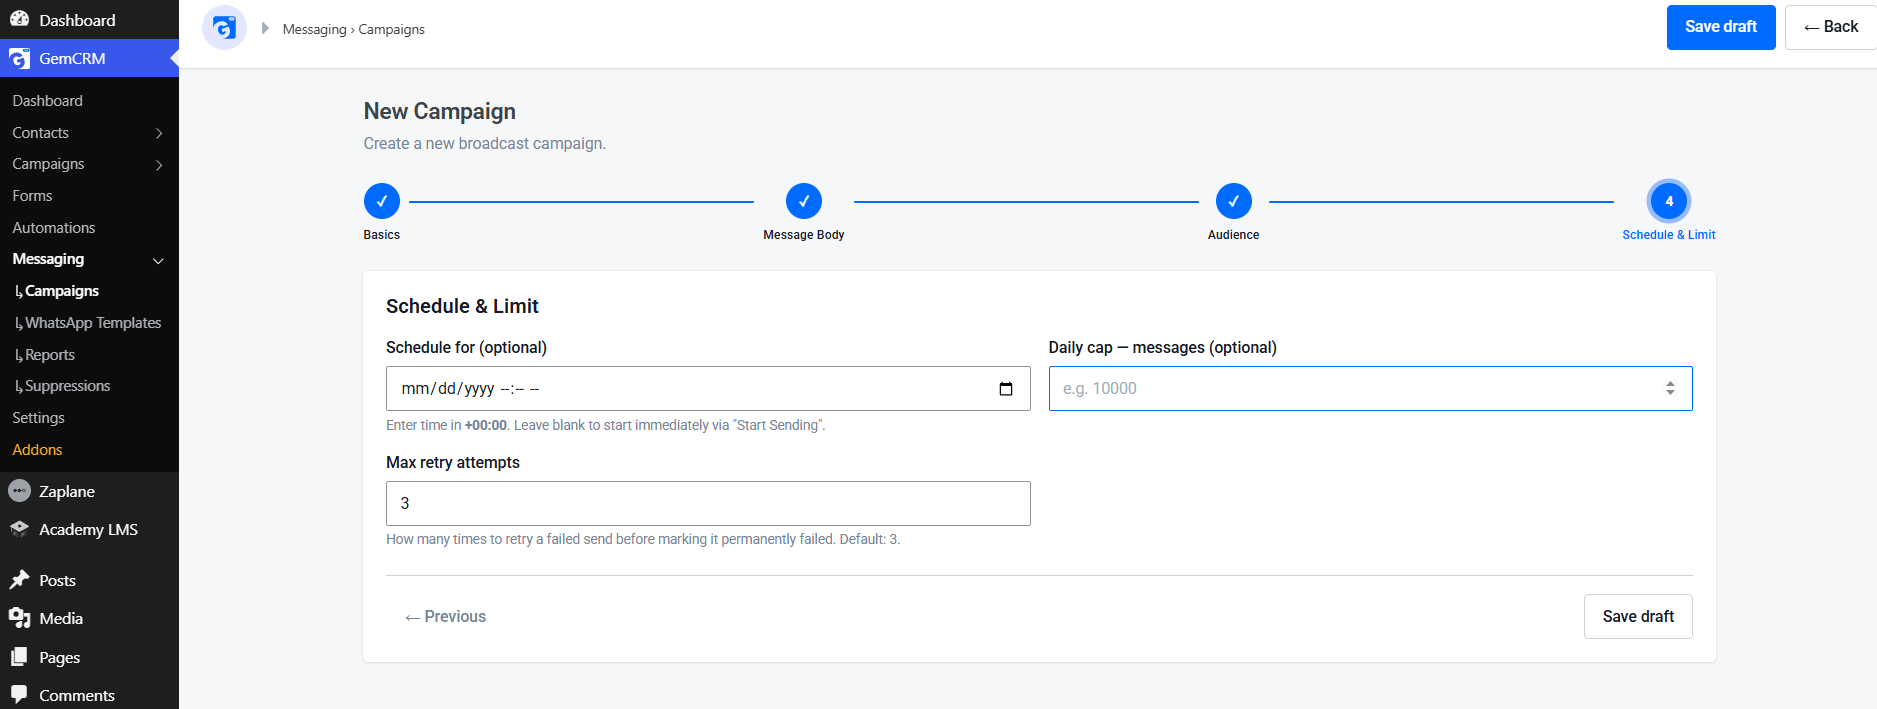The image size is (1877, 709).
Task: Click the WordPress Dashboard gauge icon
Action: [x=19, y=19]
